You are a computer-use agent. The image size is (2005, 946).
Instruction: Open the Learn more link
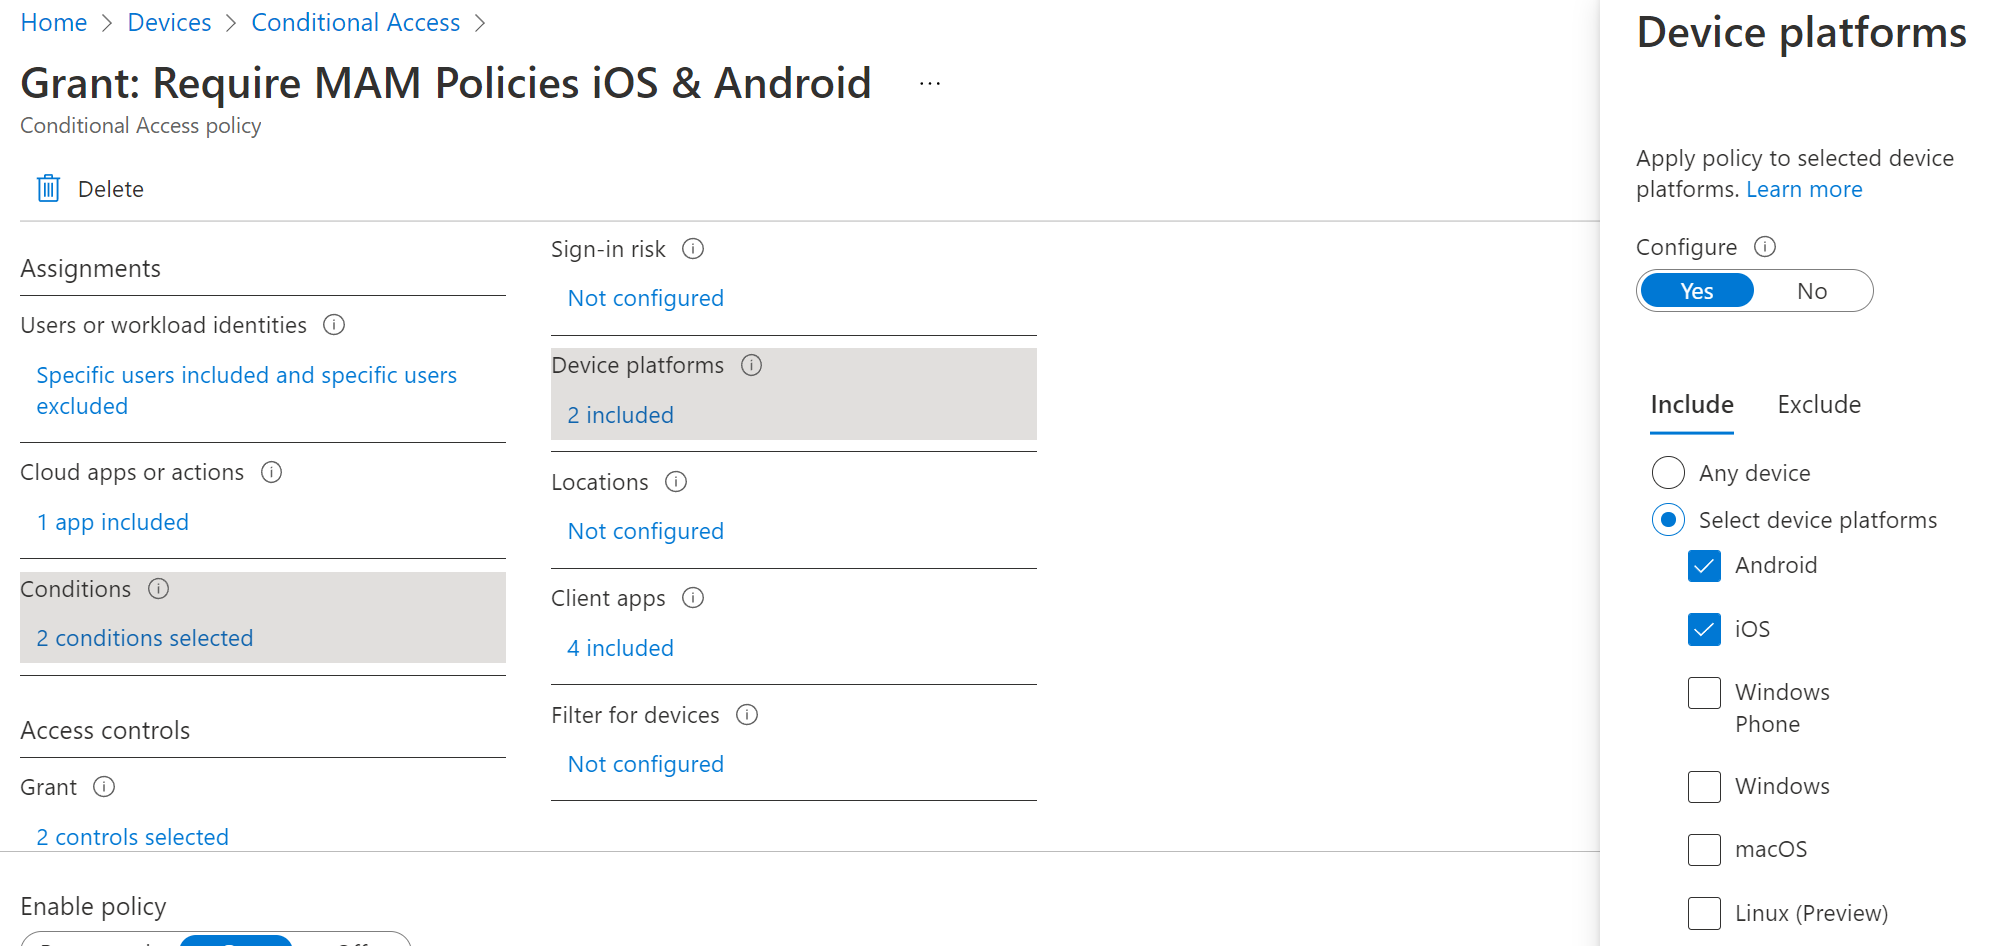tap(1804, 189)
